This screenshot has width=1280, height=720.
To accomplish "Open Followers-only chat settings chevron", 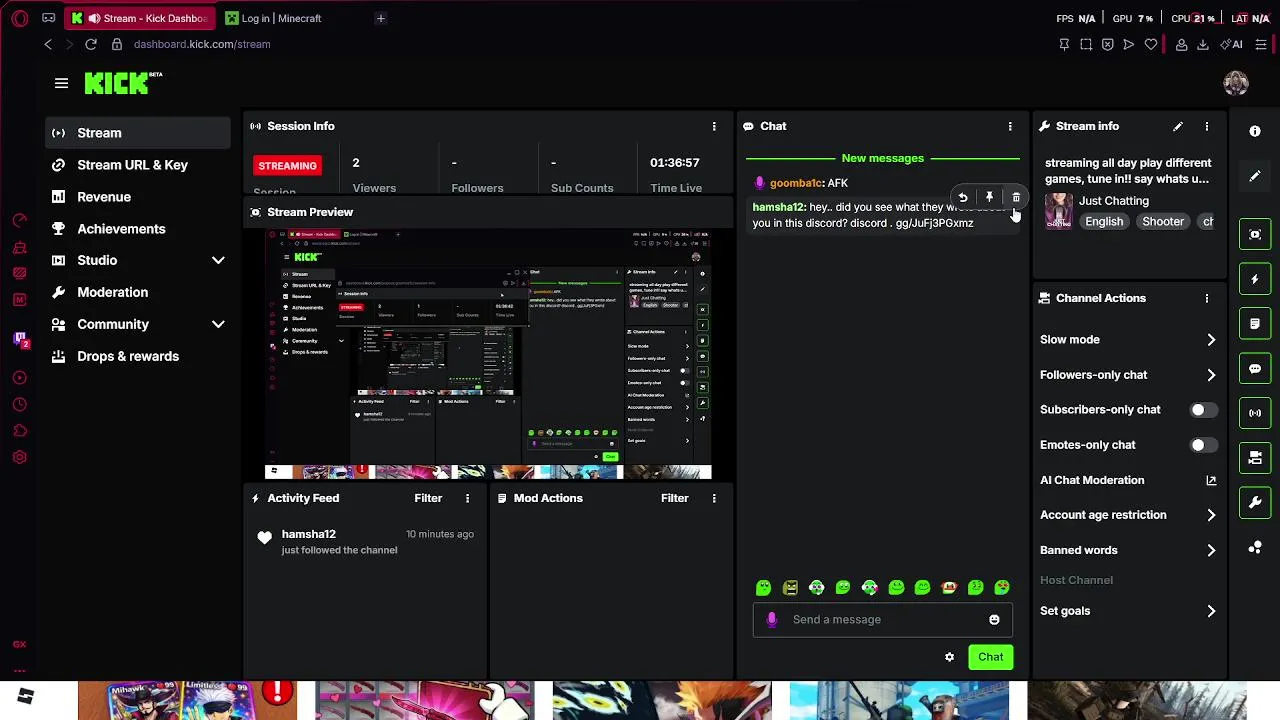I will tap(1211, 375).
